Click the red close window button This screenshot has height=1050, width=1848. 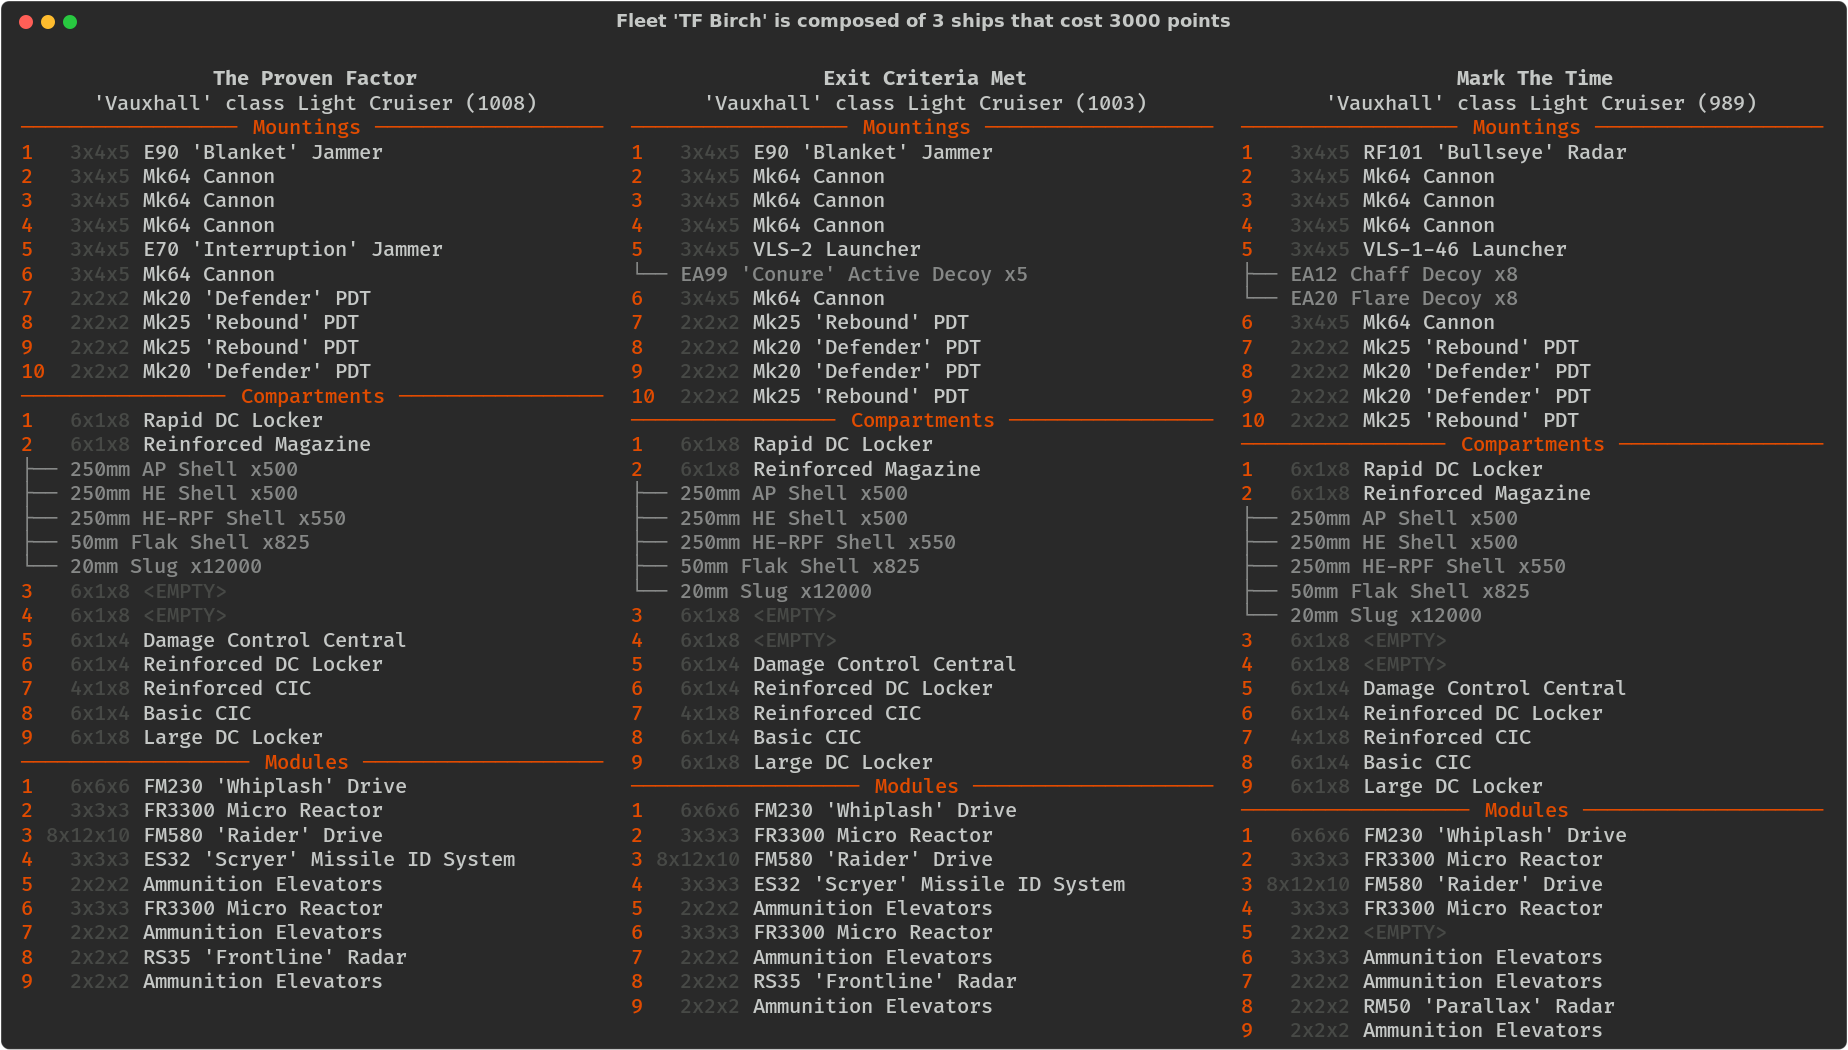click(26, 22)
